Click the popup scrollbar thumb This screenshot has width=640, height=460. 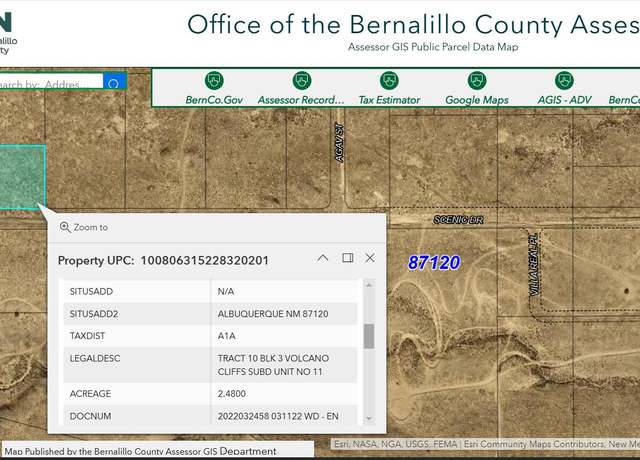369,336
